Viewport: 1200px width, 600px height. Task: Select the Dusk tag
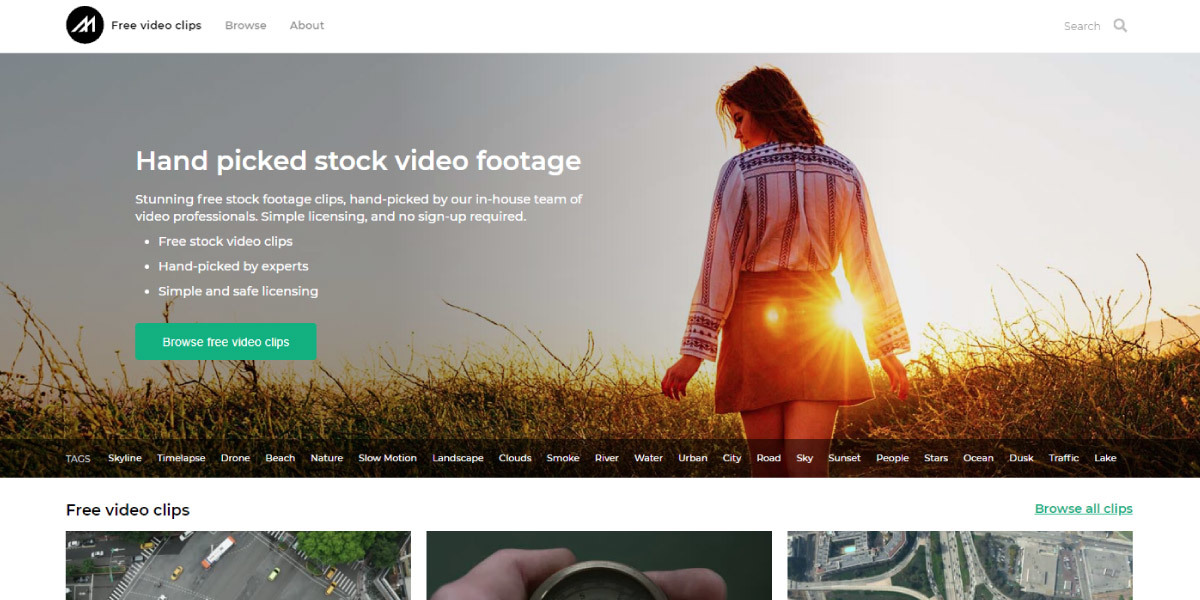tap(1021, 458)
